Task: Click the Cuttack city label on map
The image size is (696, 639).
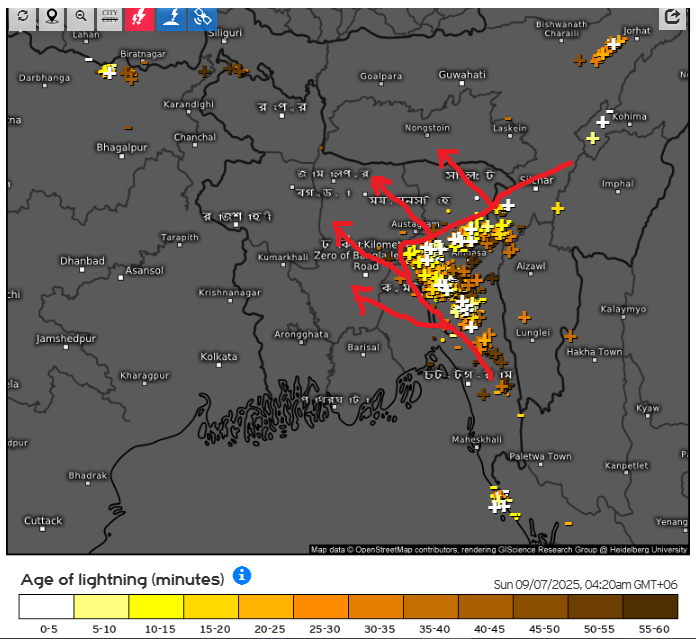Action: 43,521
